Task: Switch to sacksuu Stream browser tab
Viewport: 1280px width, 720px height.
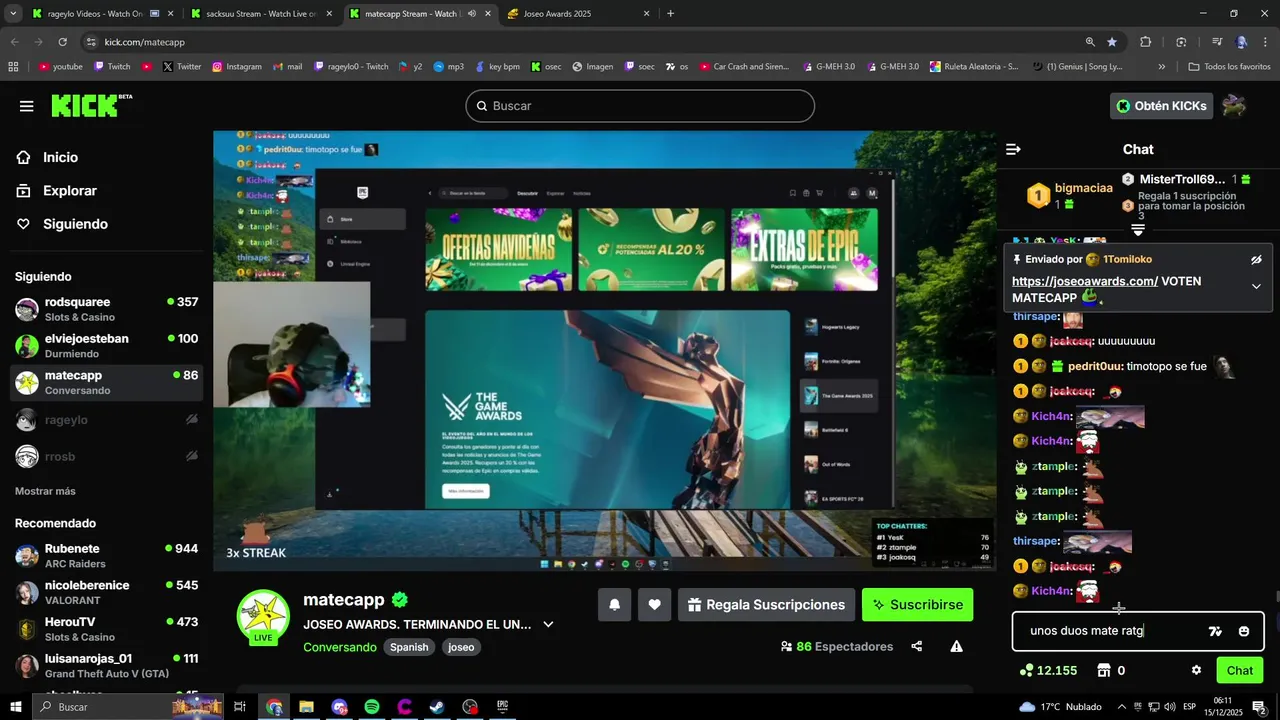Action: tap(260, 14)
